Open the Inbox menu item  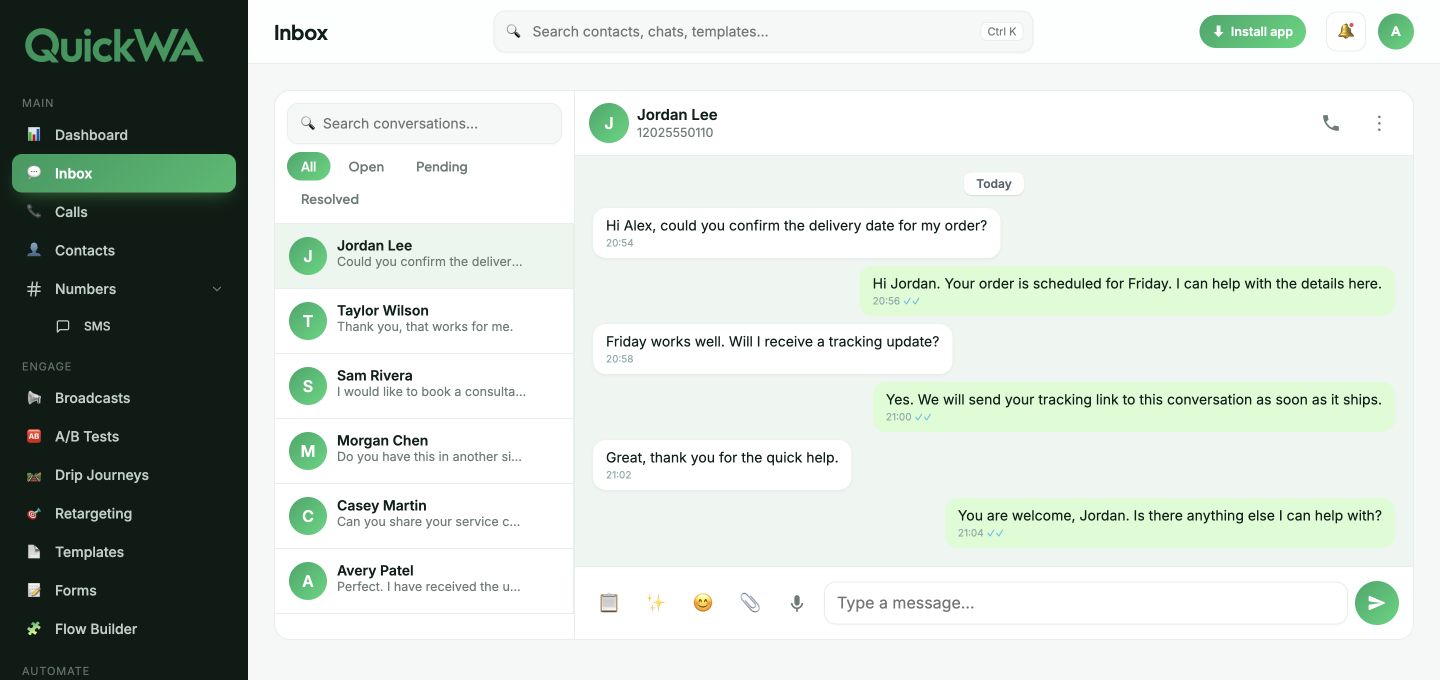click(124, 173)
